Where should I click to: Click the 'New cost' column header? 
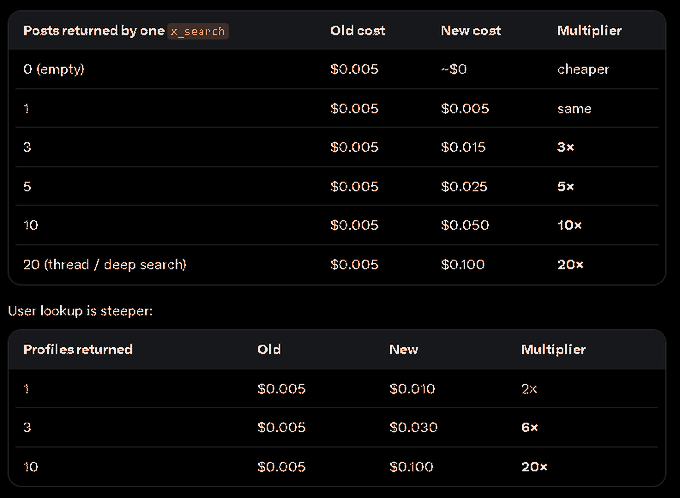click(471, 31)
